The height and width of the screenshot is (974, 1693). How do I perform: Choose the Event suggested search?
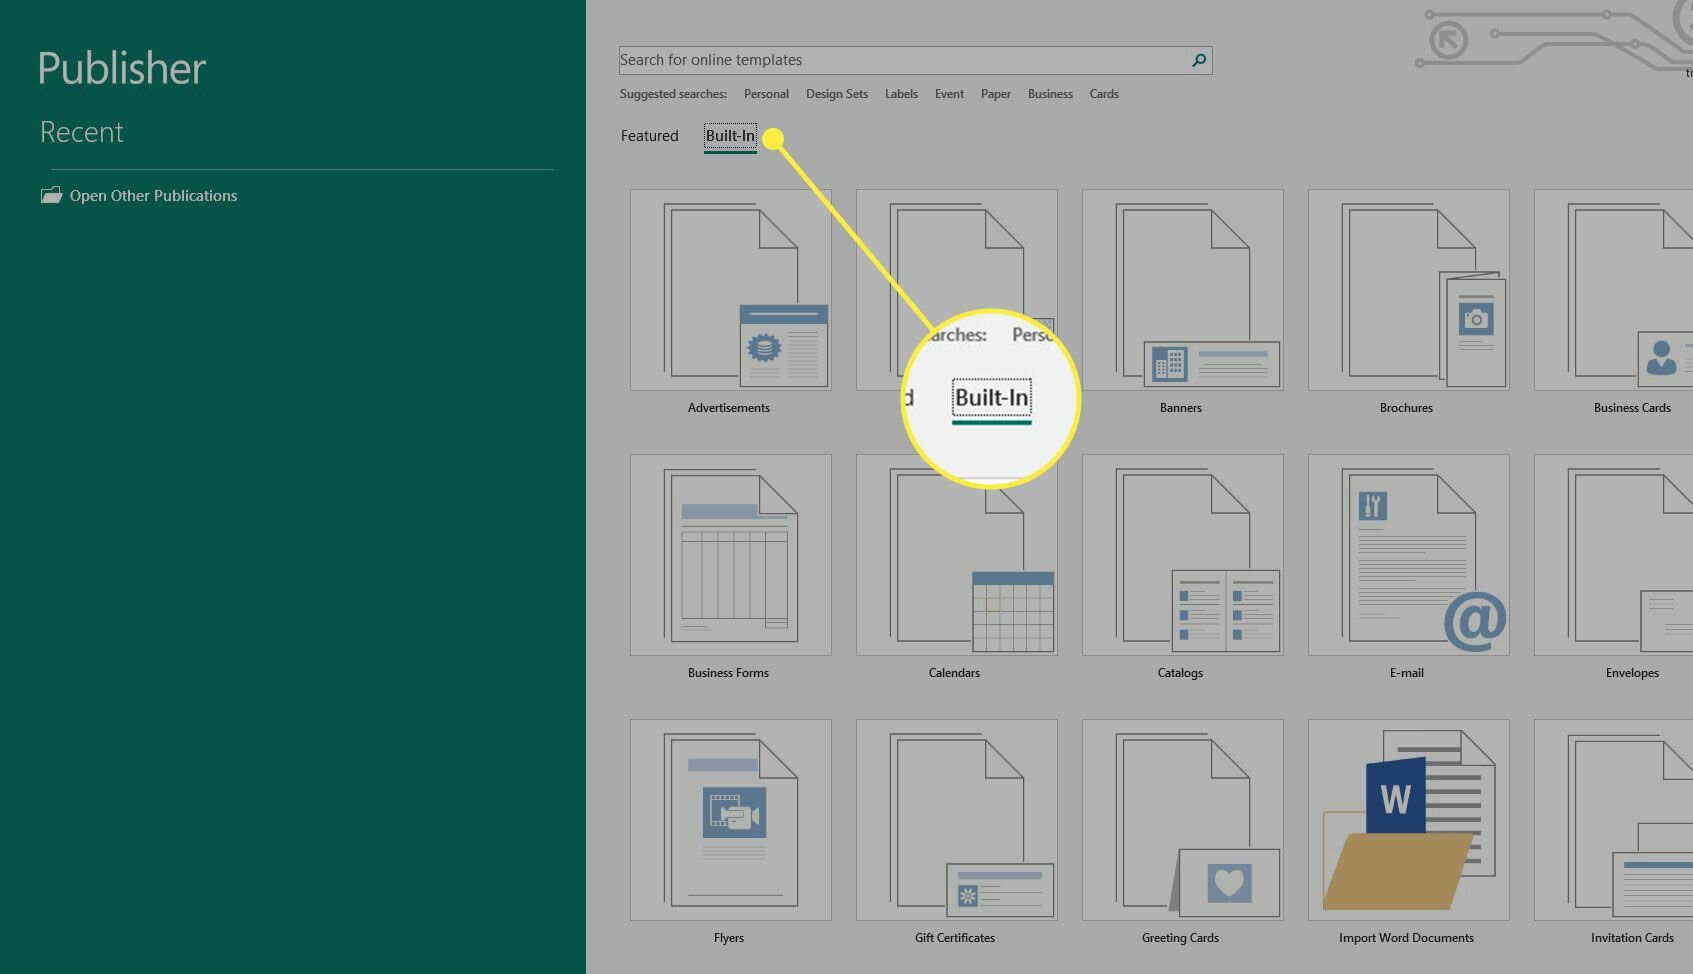[949, 94]
